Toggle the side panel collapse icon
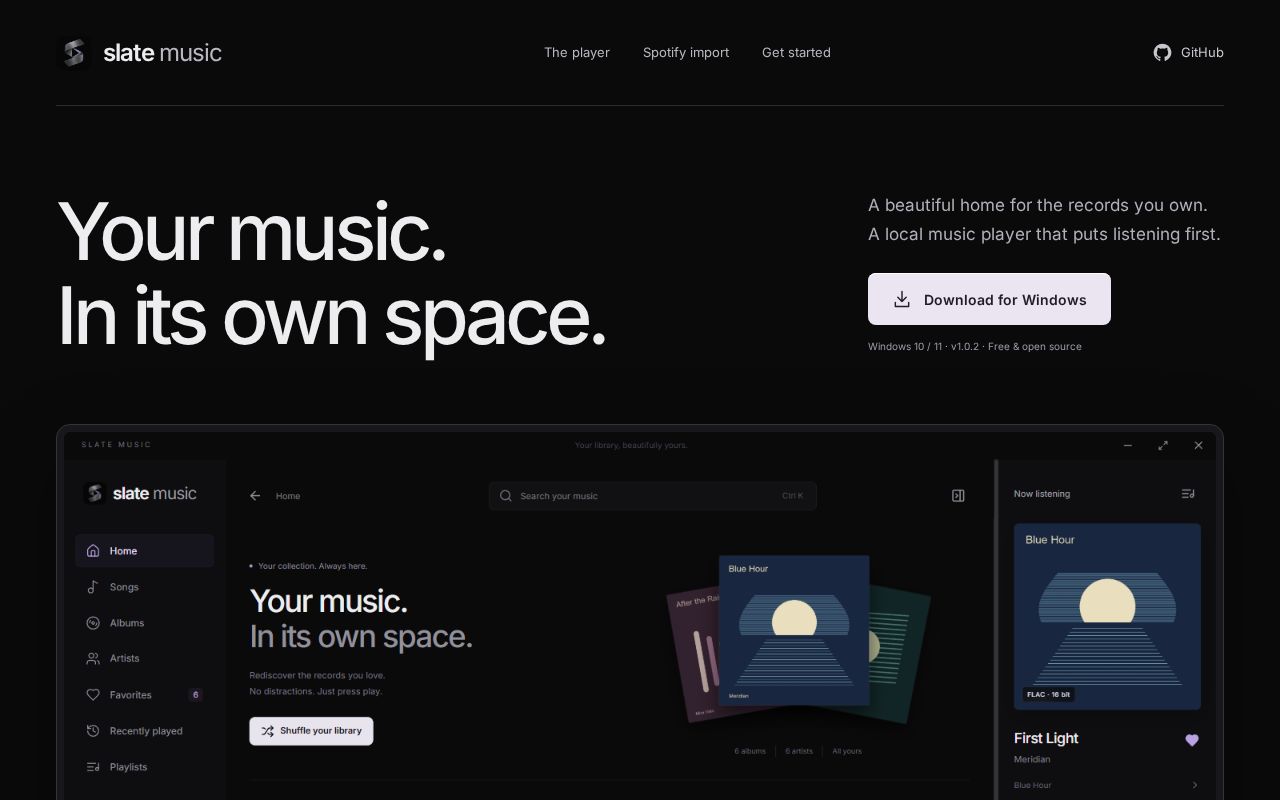 (x=958, y=495)
